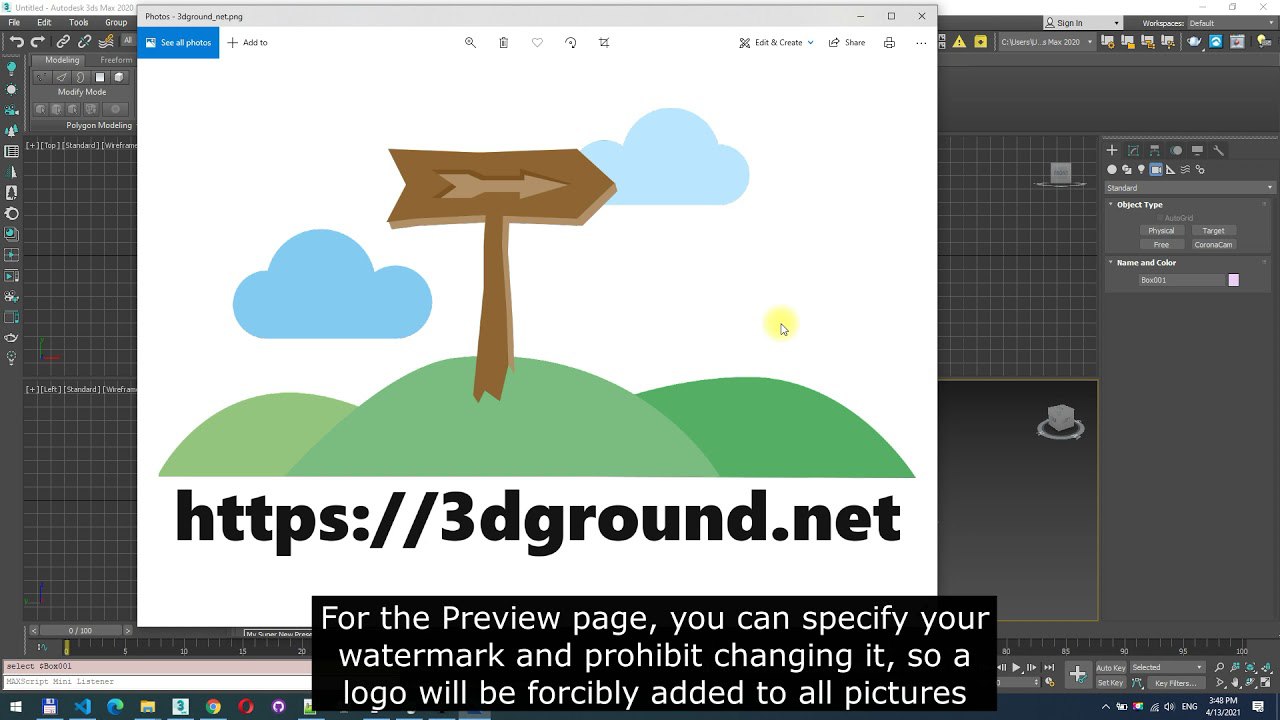Select the Helpers category icon
Image resolution: width=1280 pixels, height=720 pixels.
click(x=1171, y=170)
